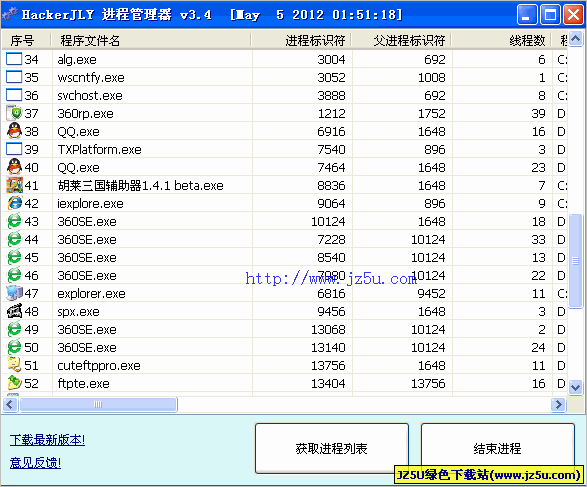Click the horizontal scrollbar left arrow
587x487 pixels.
(x=10, y=404)
